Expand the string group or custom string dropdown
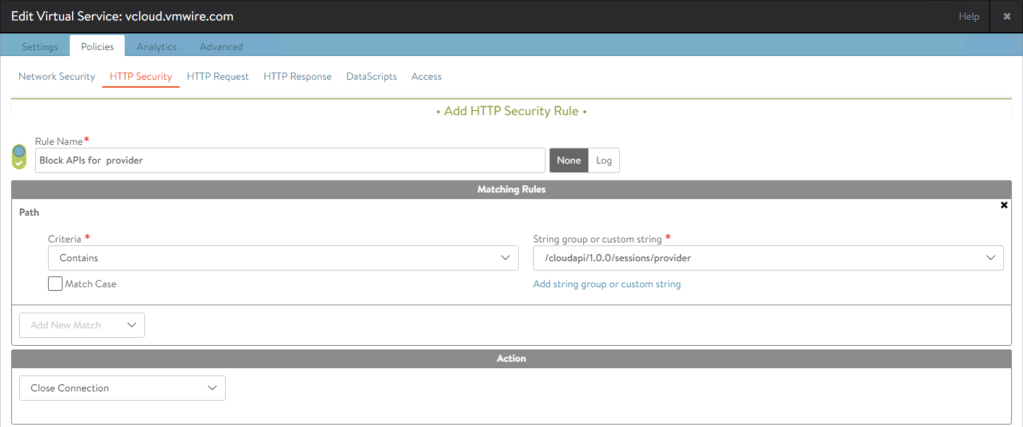Viewport: 1023px width, 427px height. (x=767, y=258)
